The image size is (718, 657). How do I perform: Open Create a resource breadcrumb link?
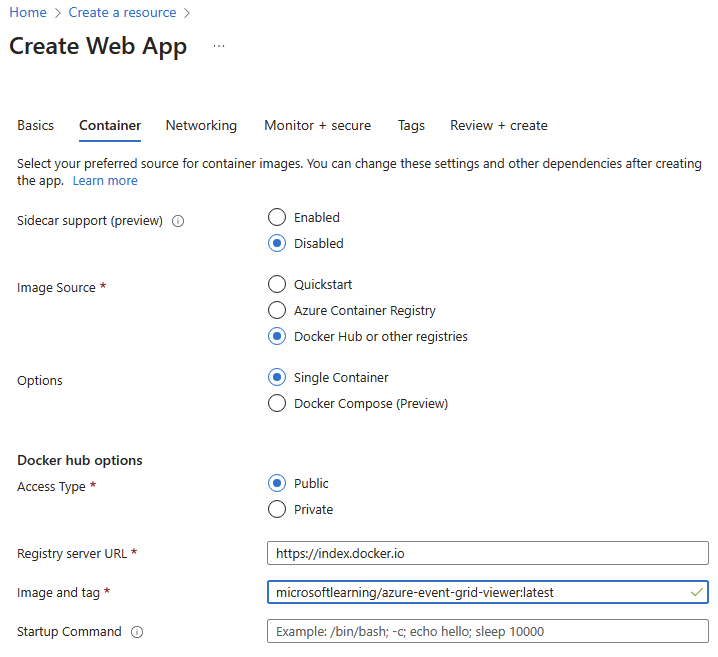point(122,12)
